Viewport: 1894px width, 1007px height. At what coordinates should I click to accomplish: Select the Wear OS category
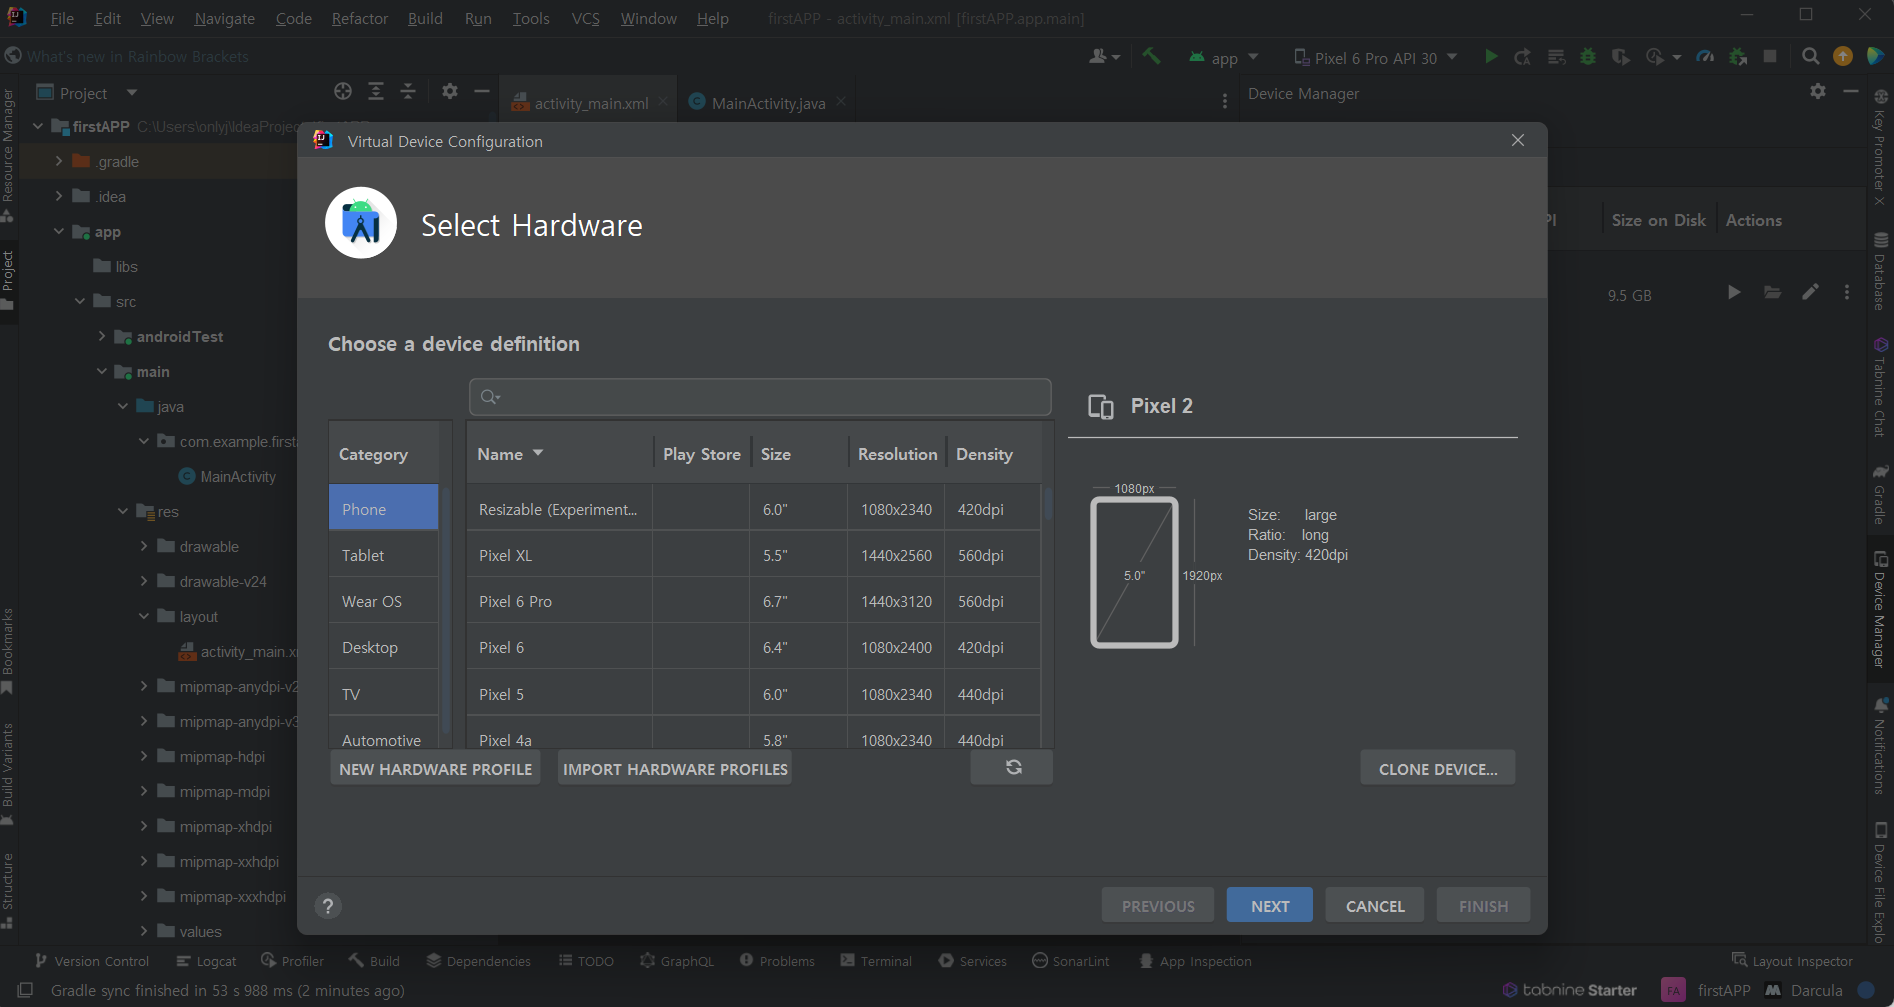click(x=384, y=601)
